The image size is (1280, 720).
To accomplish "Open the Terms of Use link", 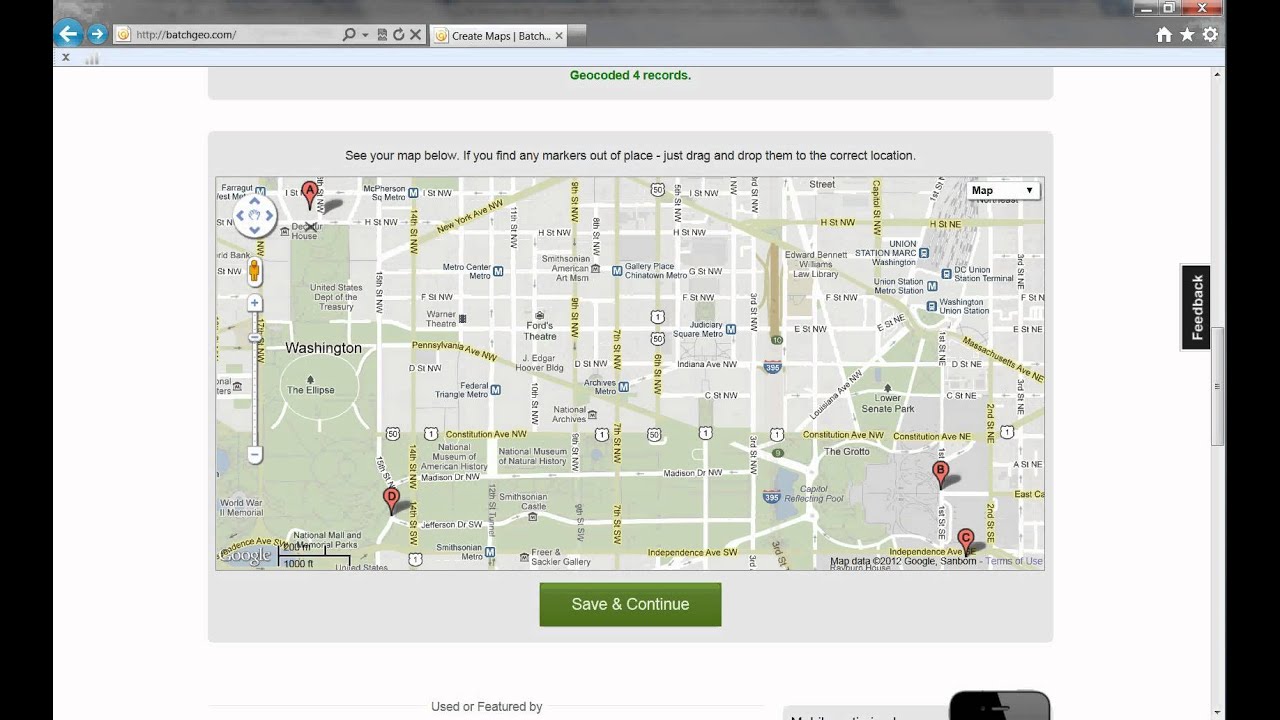I will click(x=1014, y=561).
